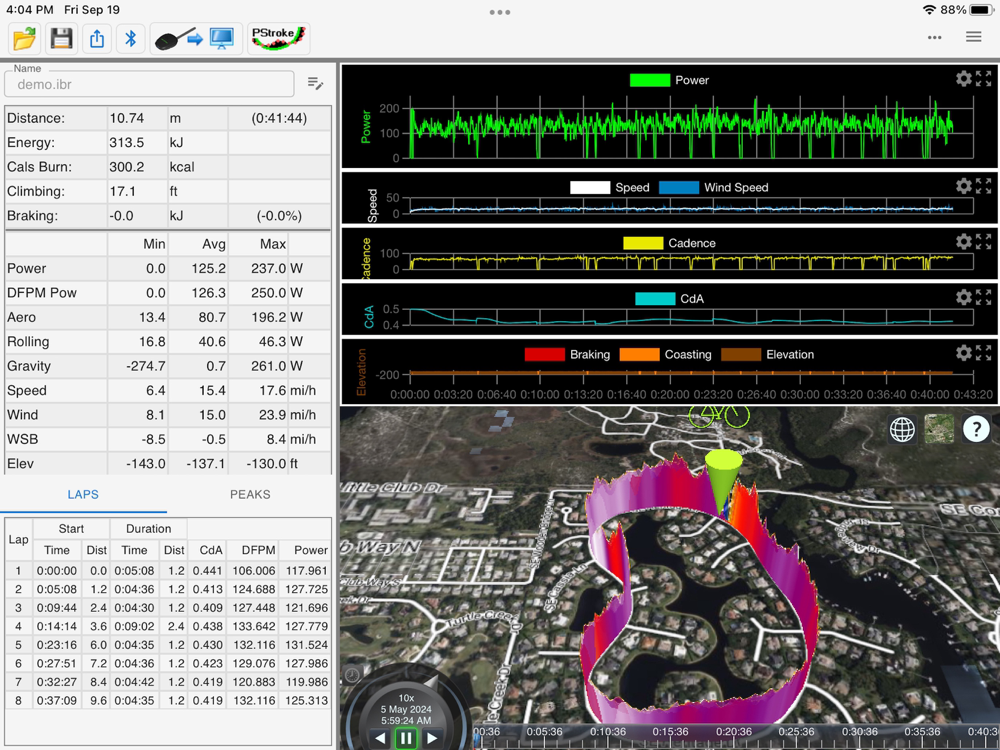
Task: Open a ride file with the folder icon
Action: tap(25, 39)
